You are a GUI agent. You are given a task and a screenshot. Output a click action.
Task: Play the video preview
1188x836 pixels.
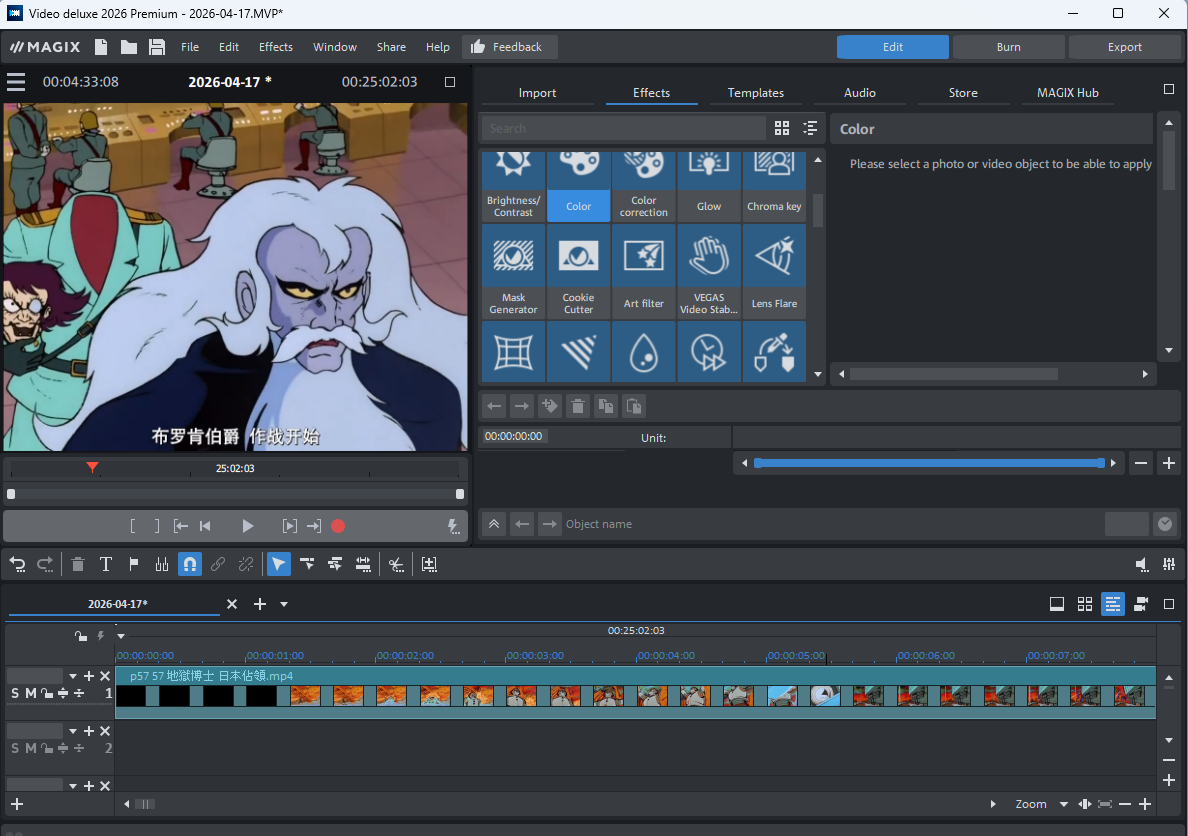tap(247, 526)
